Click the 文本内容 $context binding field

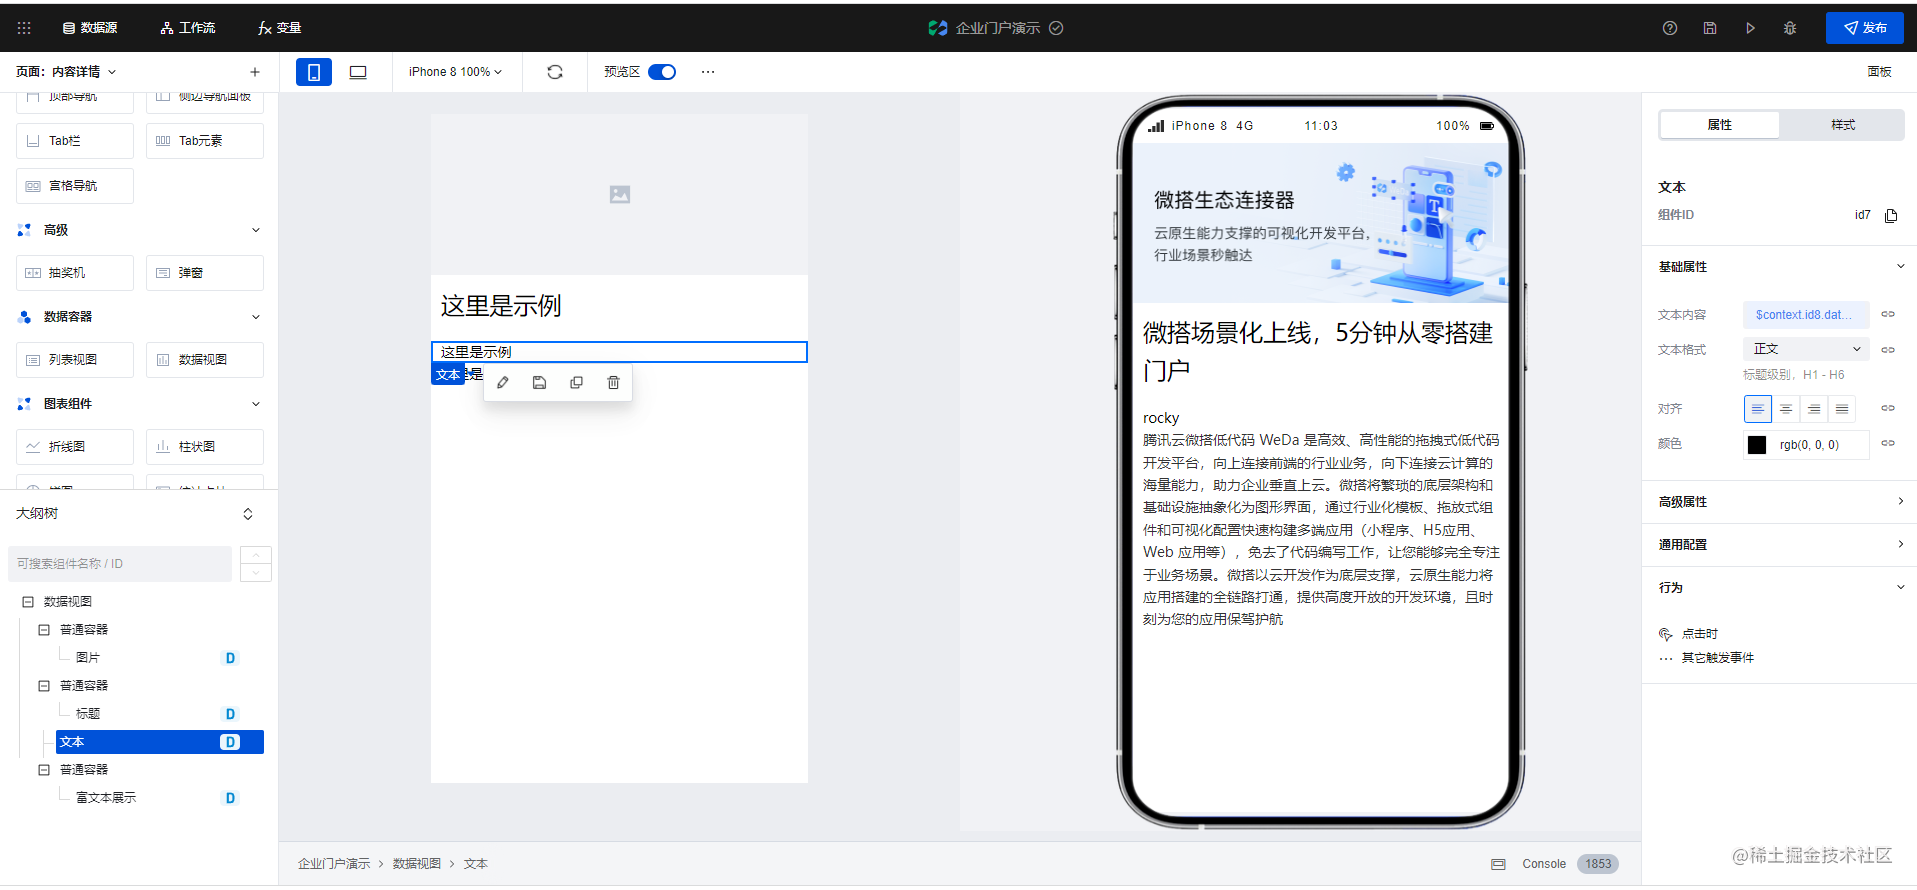coord(1806,315)
